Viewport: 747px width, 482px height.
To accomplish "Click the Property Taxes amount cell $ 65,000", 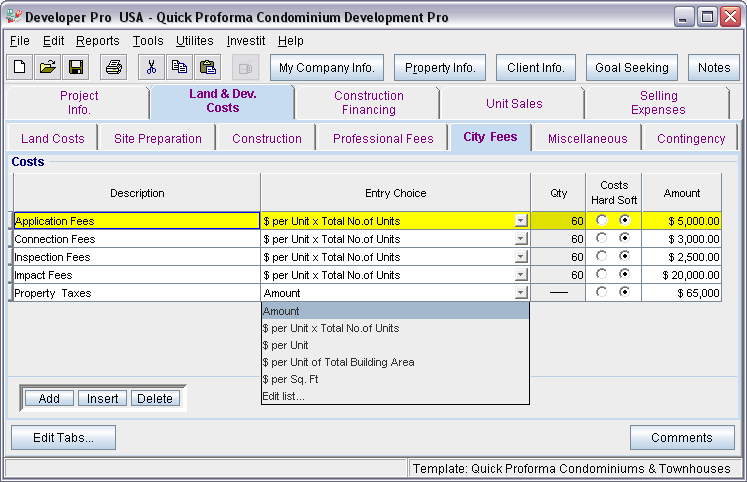I will pyautogui.click(x=682, y=293).
